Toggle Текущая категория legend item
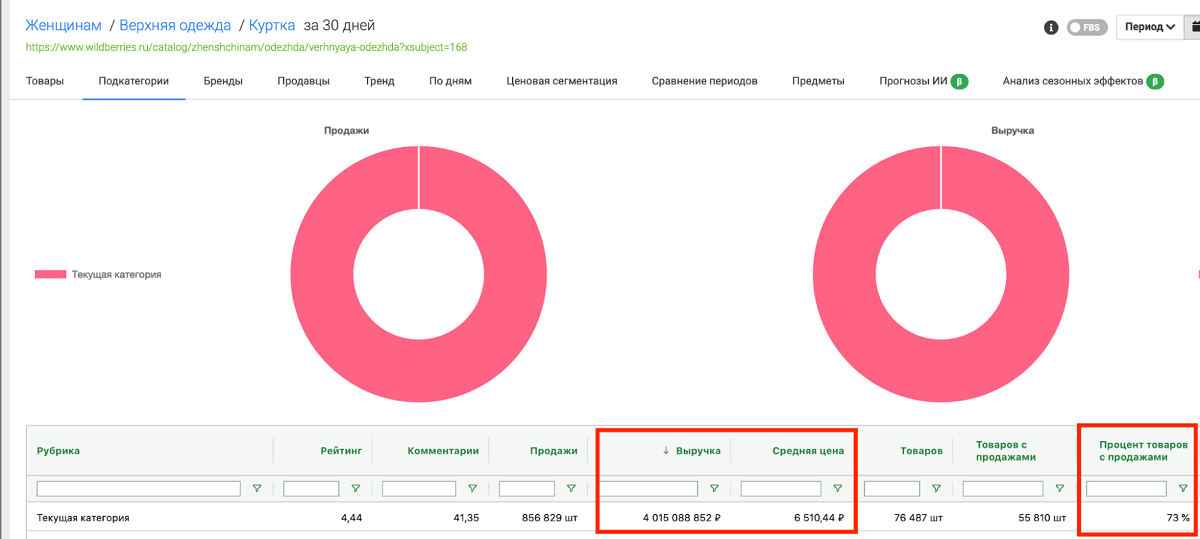The width and height of the screenshot is (1200, 539). [x=98, y=274]
